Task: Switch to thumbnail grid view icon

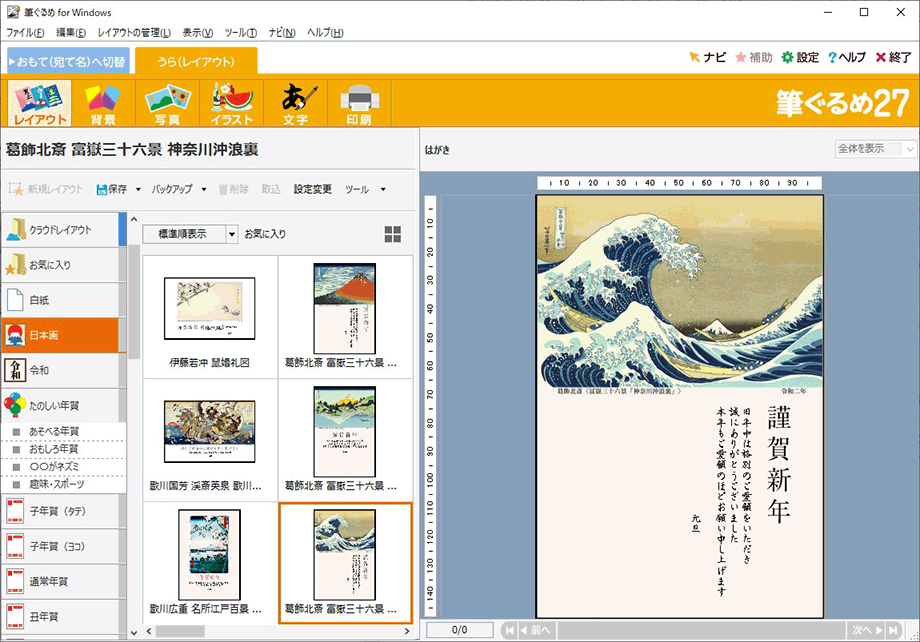Action: click(393, 234)
